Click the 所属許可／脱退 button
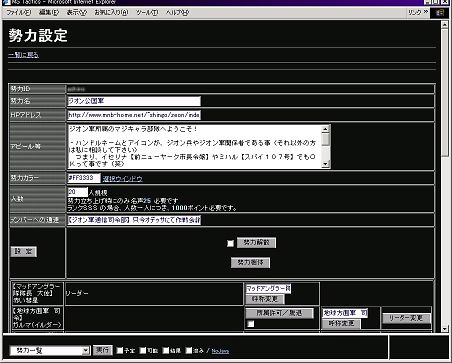 click(x=279, y=313)
